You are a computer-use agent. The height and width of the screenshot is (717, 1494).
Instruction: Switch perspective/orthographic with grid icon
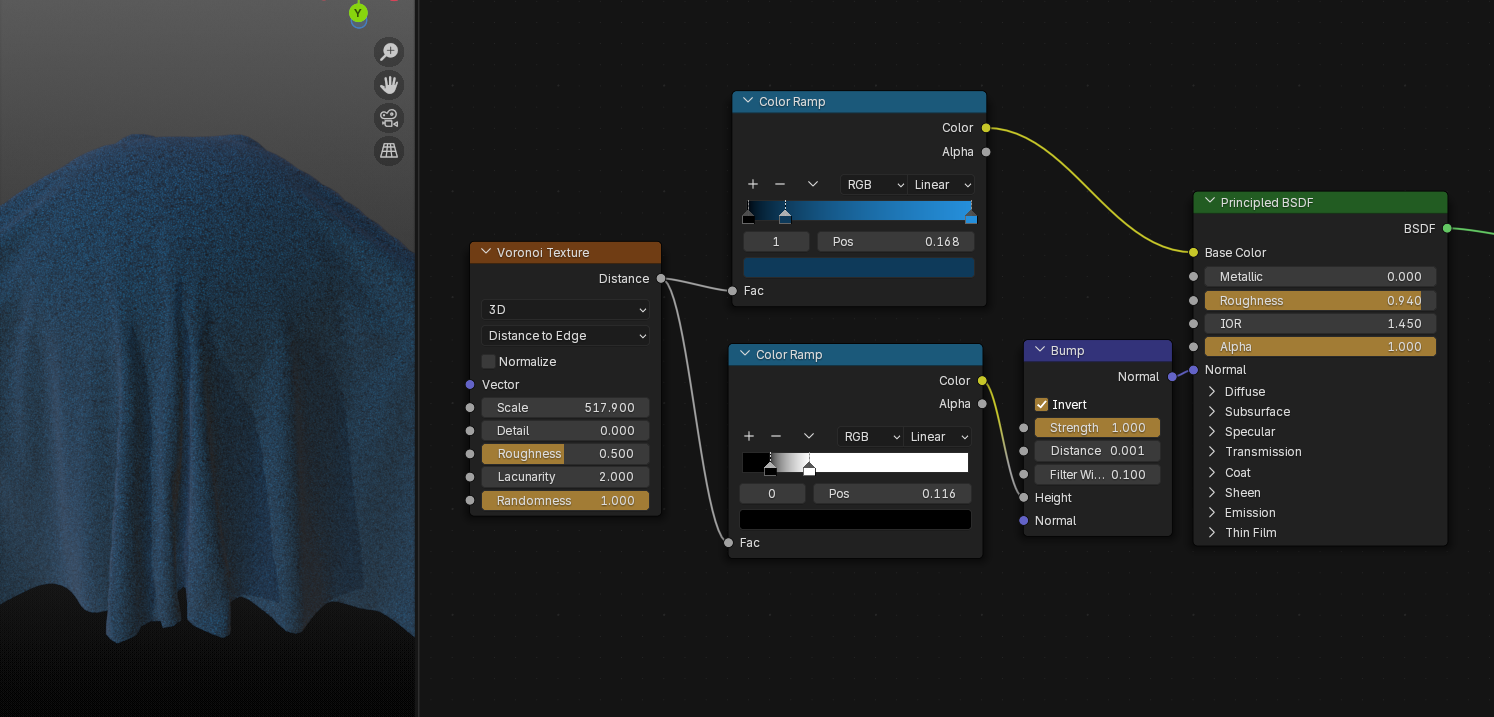point(388,151)
